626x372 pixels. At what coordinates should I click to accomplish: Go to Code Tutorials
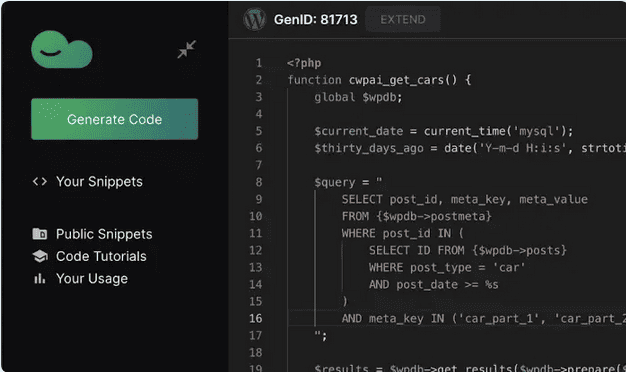[x=101, y=256]
